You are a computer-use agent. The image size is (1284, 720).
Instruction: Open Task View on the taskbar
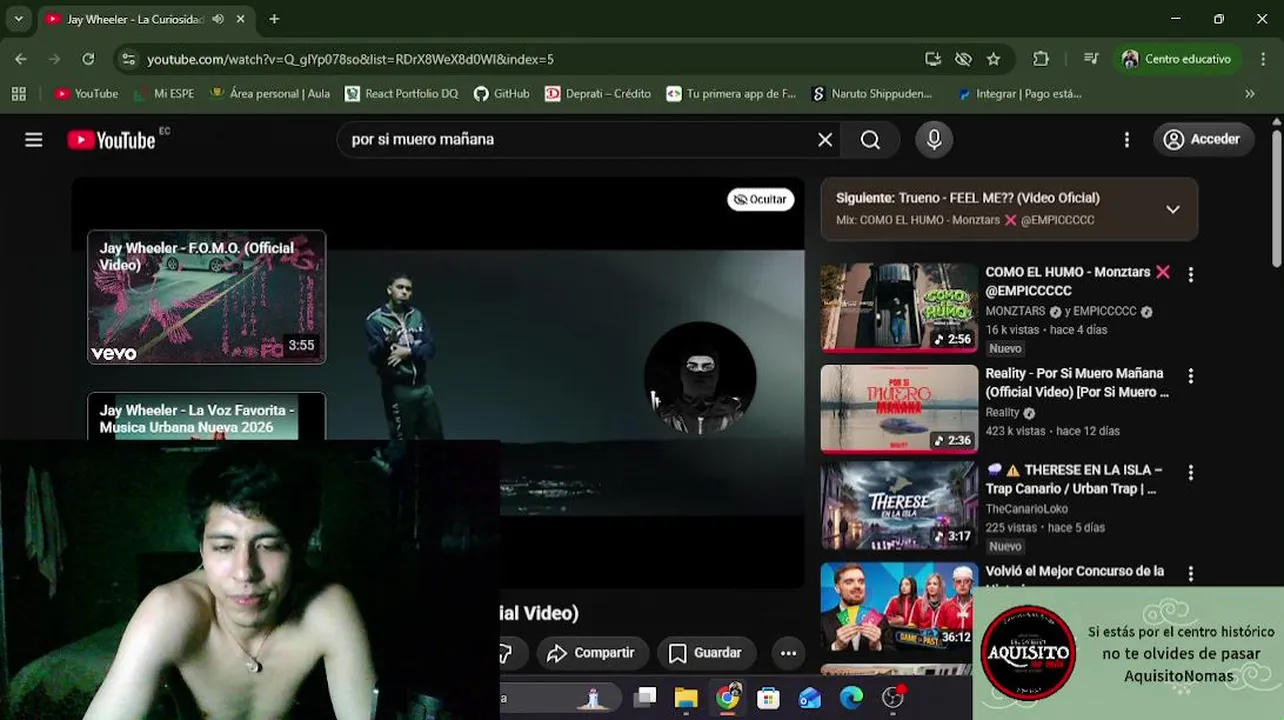click(645, 697)
